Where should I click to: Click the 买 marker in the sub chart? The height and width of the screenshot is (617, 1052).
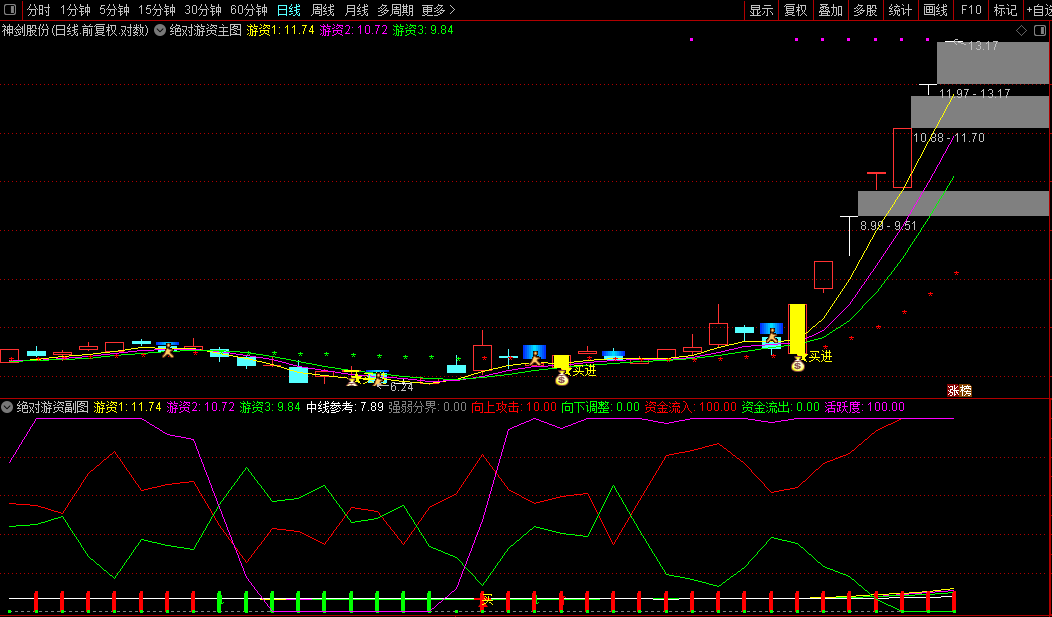coord(487,600)
